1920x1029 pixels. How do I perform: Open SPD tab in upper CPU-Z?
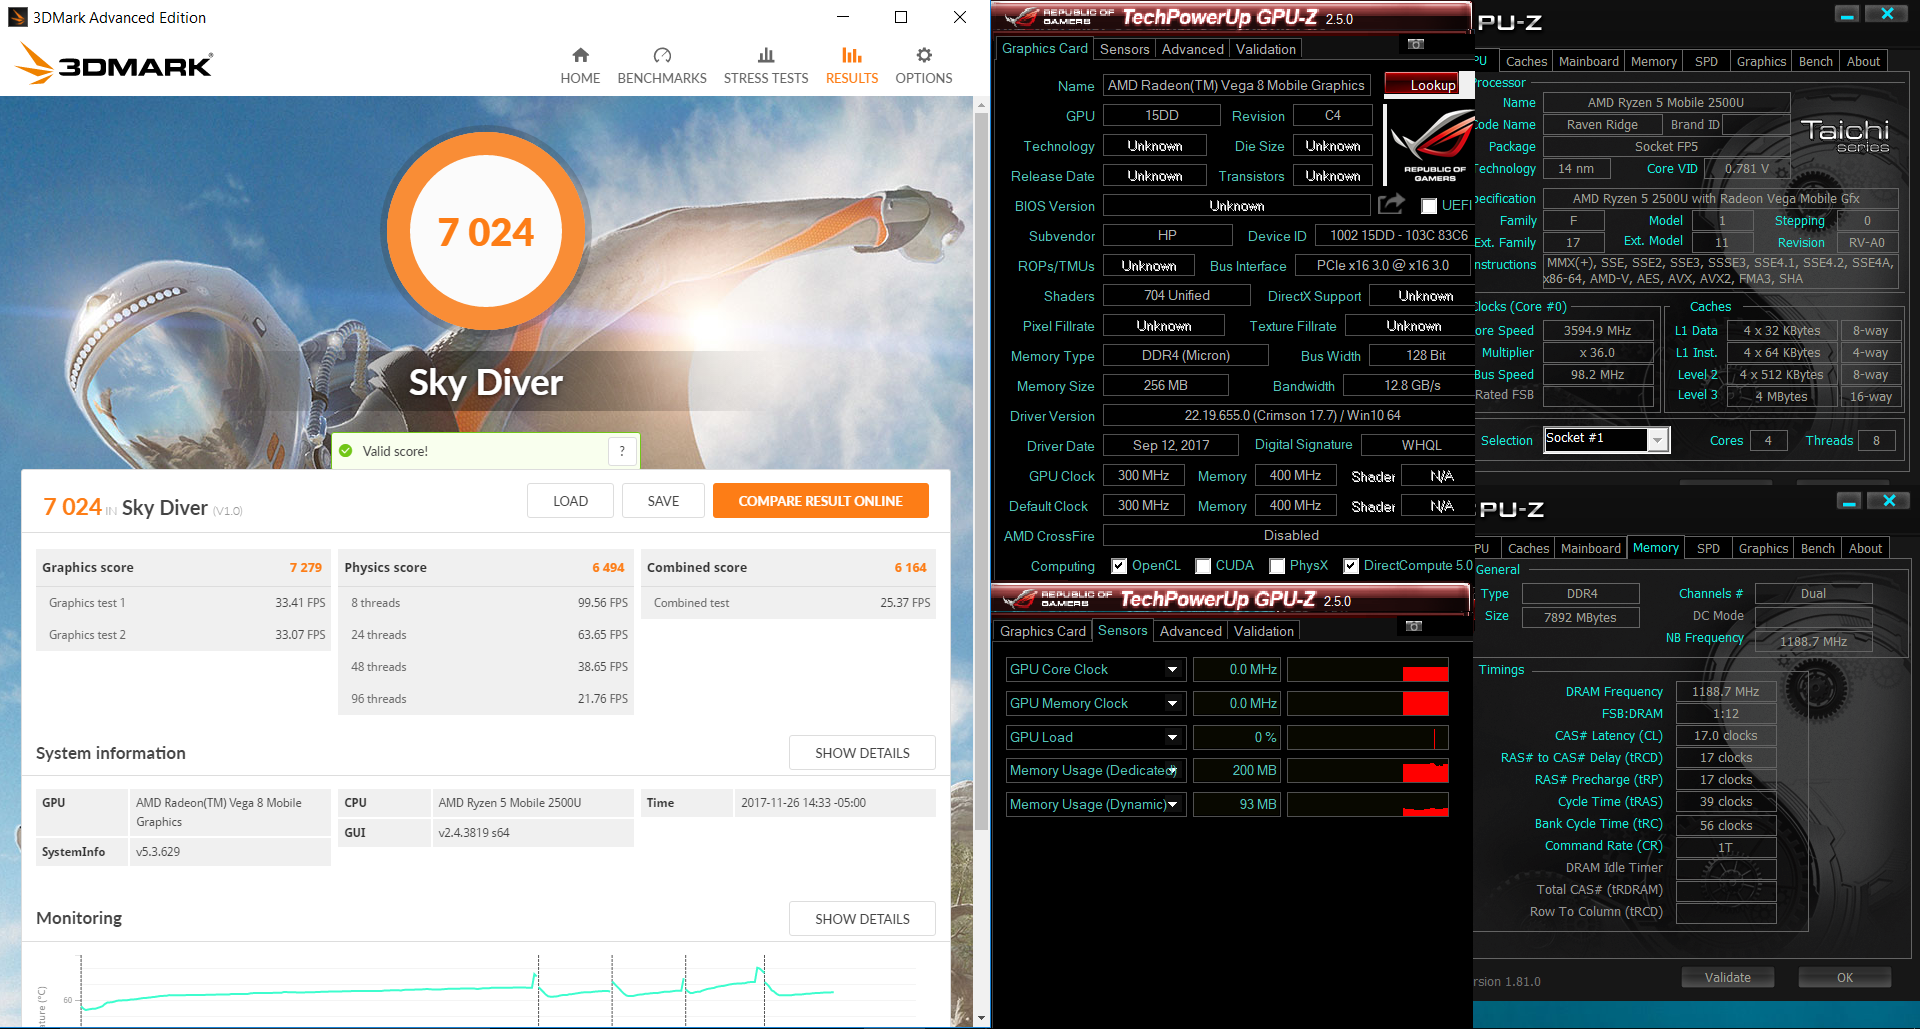coord(1706,61)
